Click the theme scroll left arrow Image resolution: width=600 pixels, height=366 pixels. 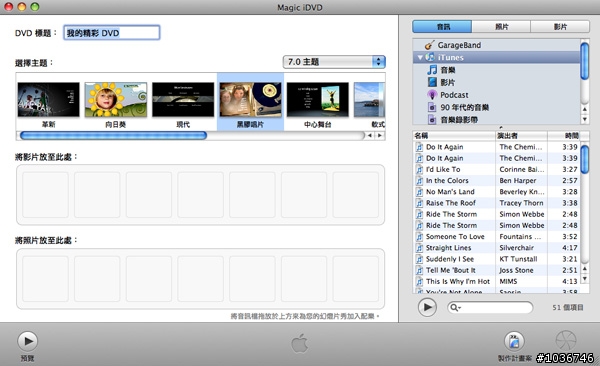pyautogui.click(x=370, y=135)
